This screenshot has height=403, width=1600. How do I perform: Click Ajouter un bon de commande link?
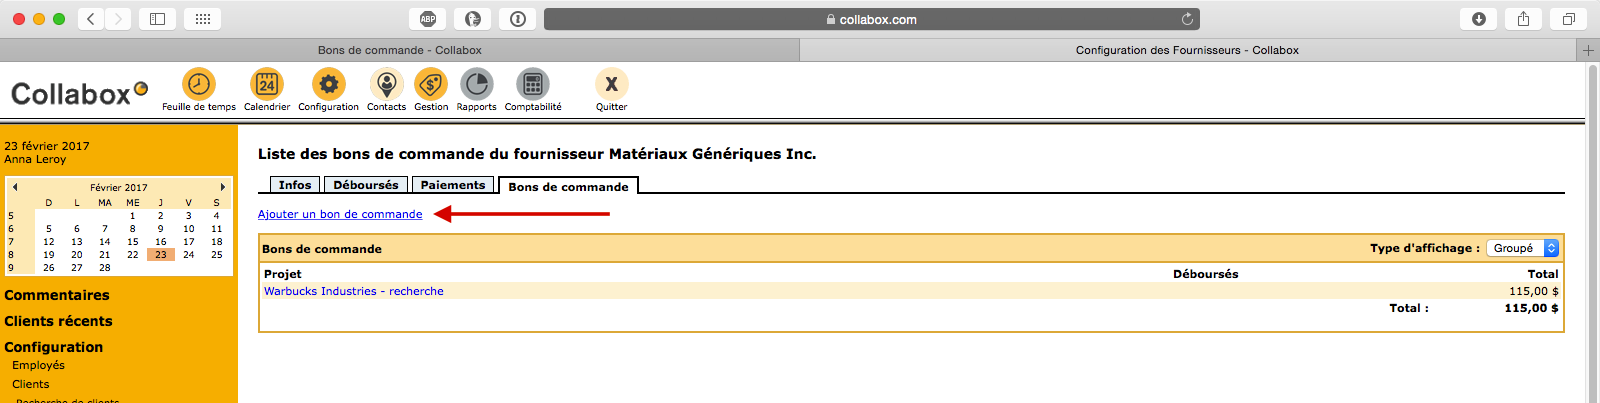pos(340,214)
